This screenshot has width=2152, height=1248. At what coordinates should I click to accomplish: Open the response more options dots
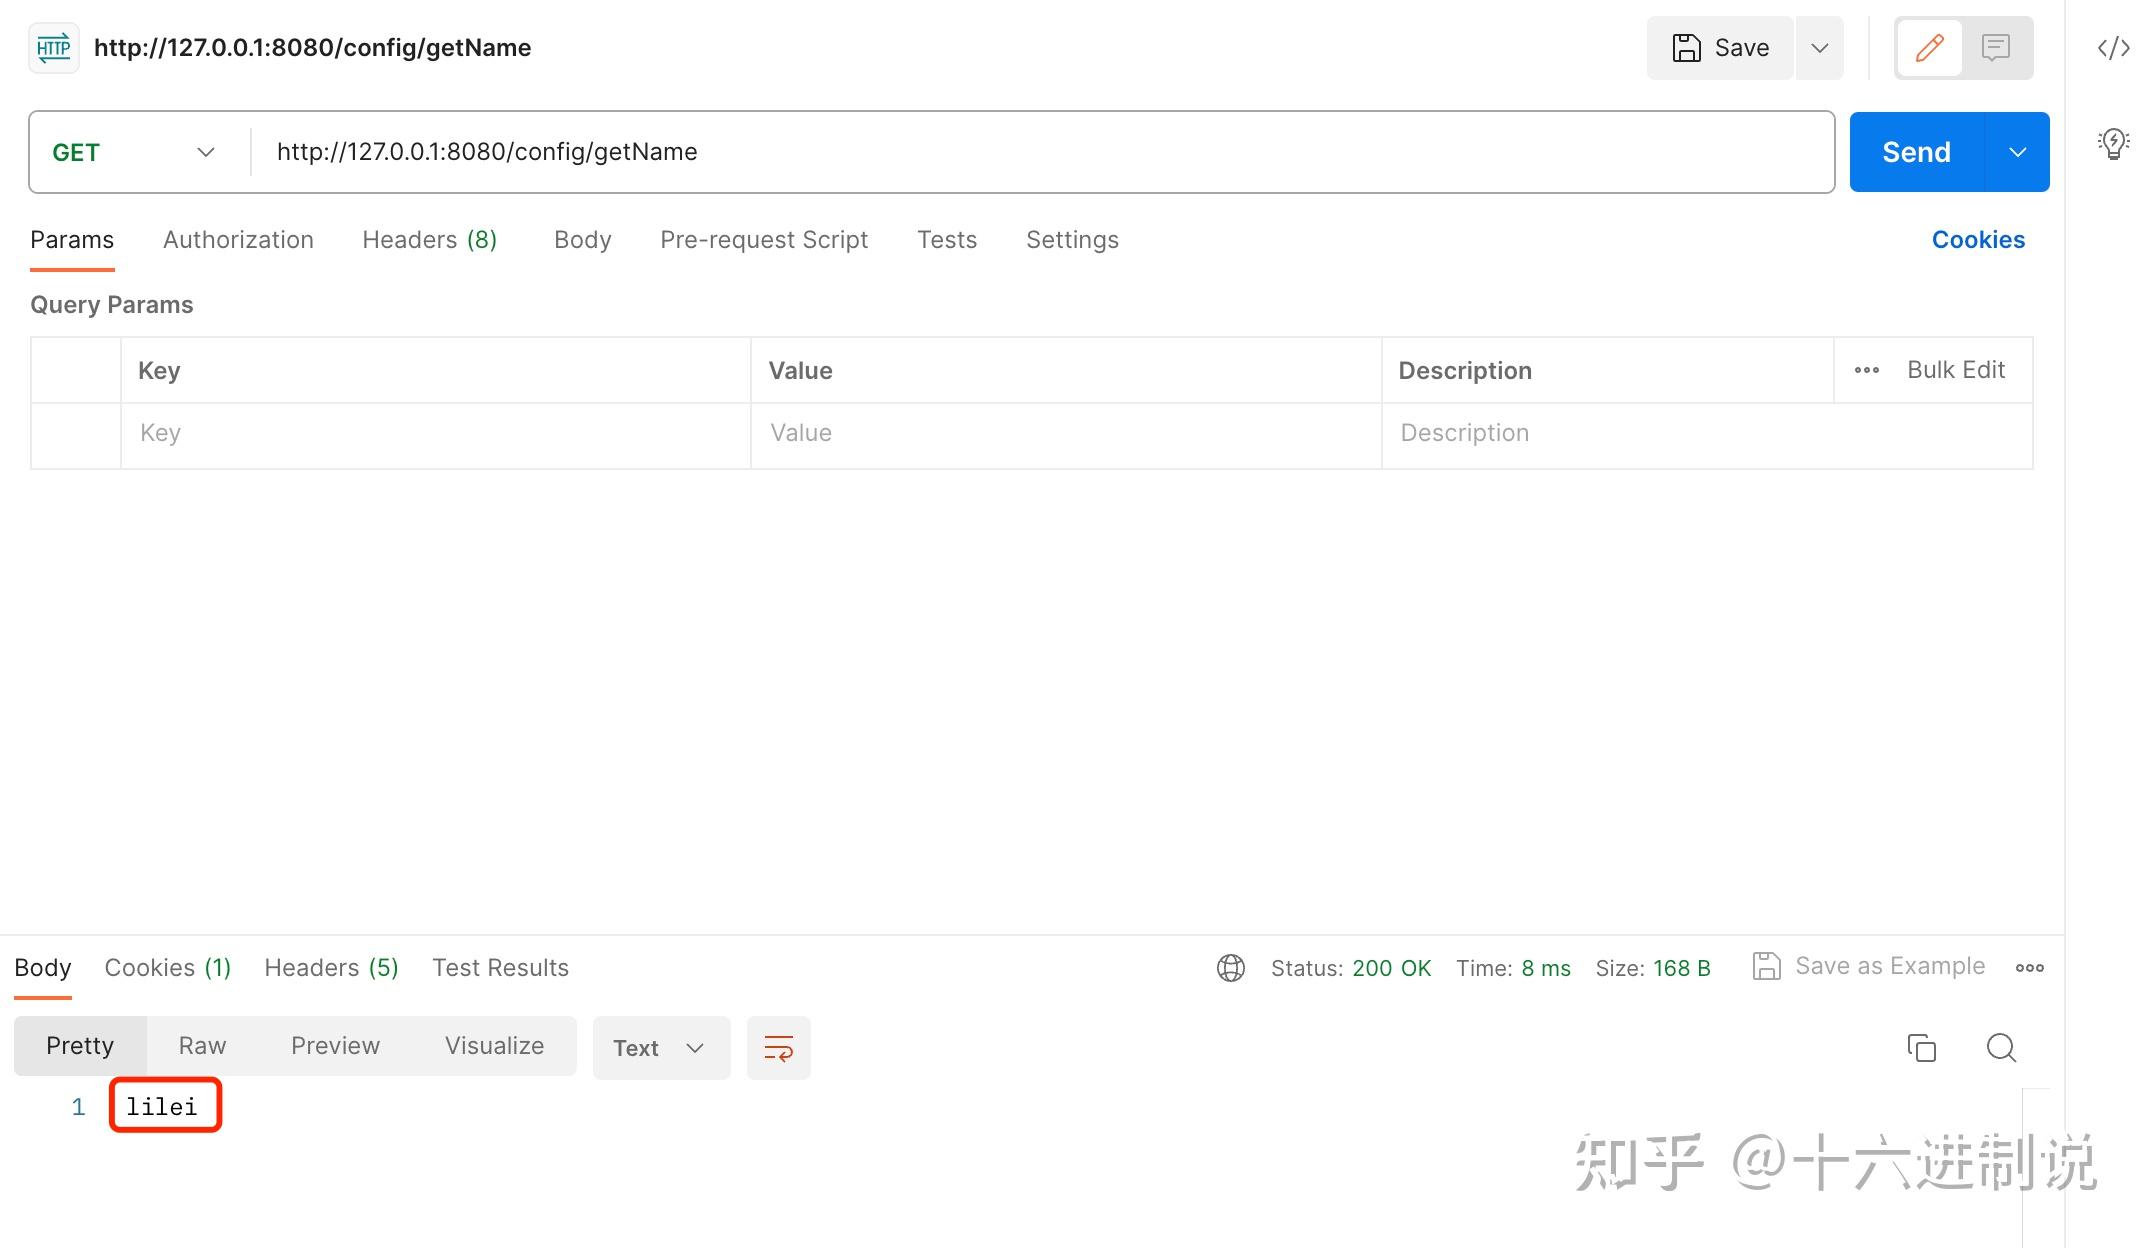(2029, 968)
